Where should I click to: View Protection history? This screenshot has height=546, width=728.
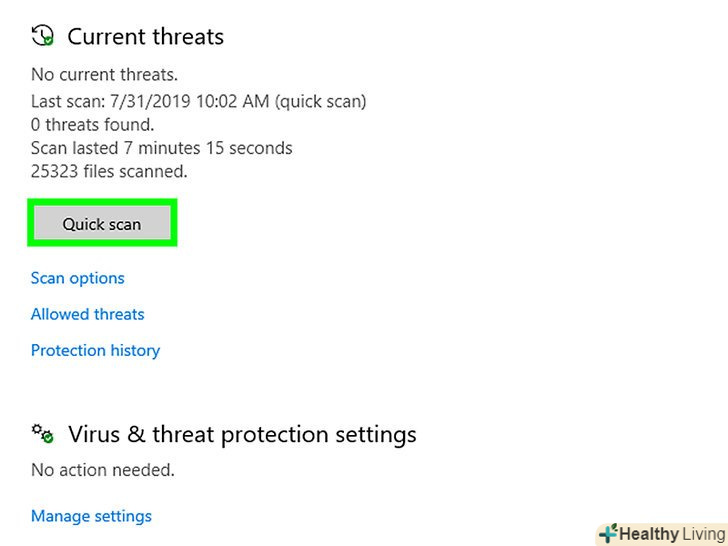click(95, 350)
